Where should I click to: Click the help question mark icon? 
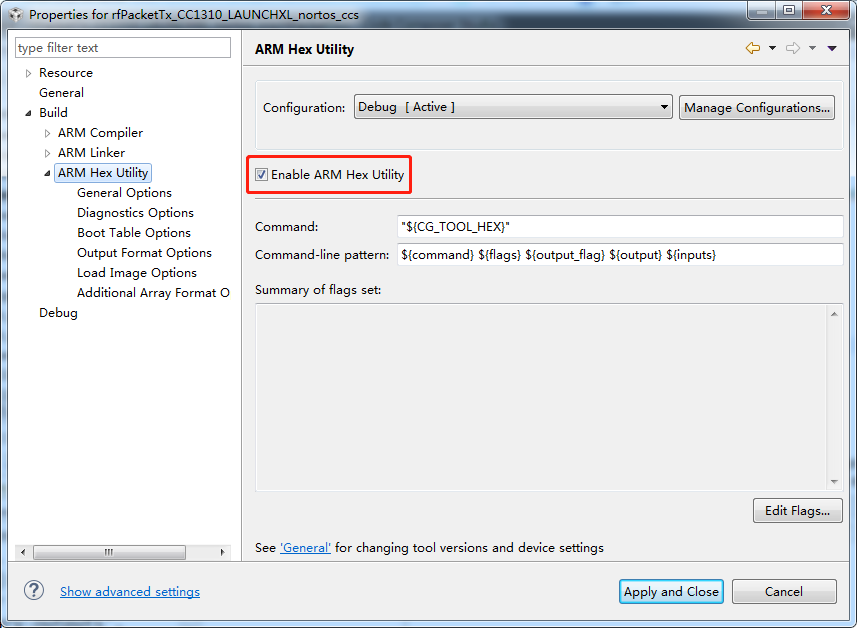coord(35,591)
